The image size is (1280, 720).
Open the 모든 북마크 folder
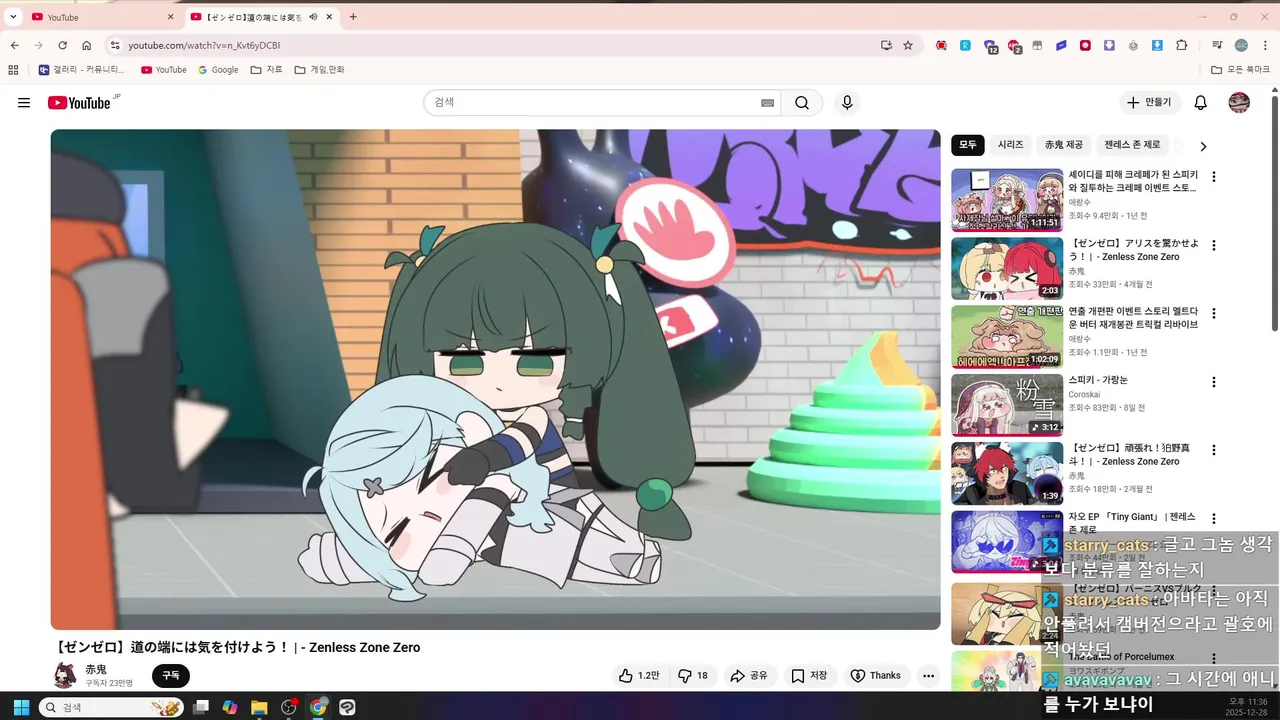tap(1240, 70)
